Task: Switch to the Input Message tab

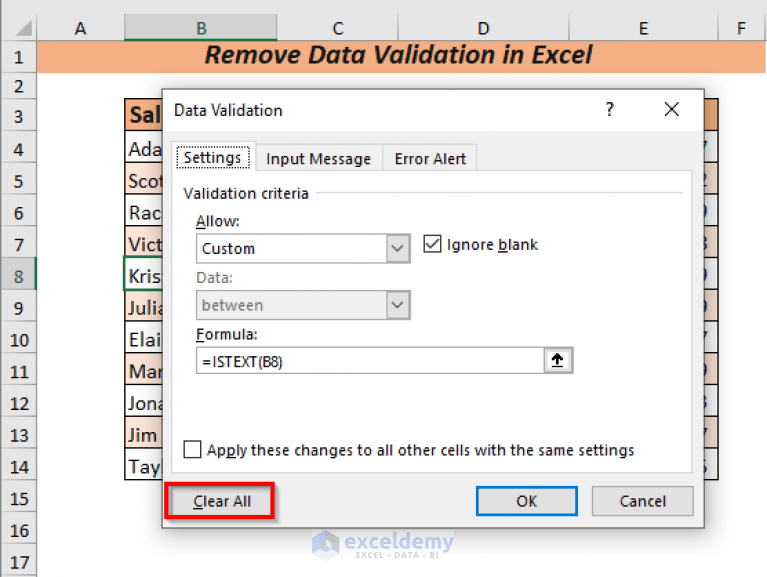Action: pyautogui.click(x=318, y=159)
